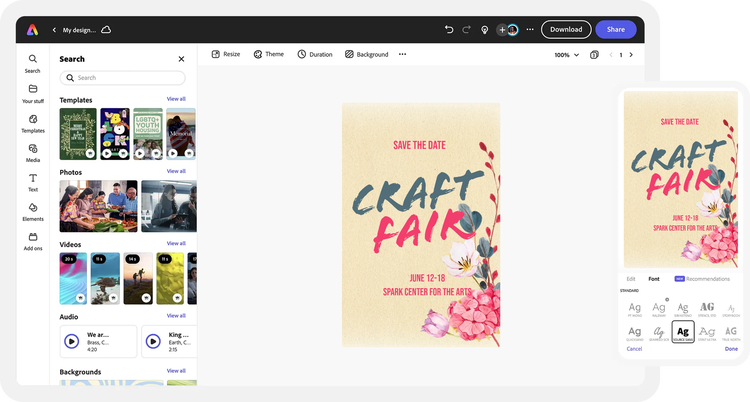Open the Search panel in the sidebar
This screenshot has height=402, width=750.
(x=33, y=63)
